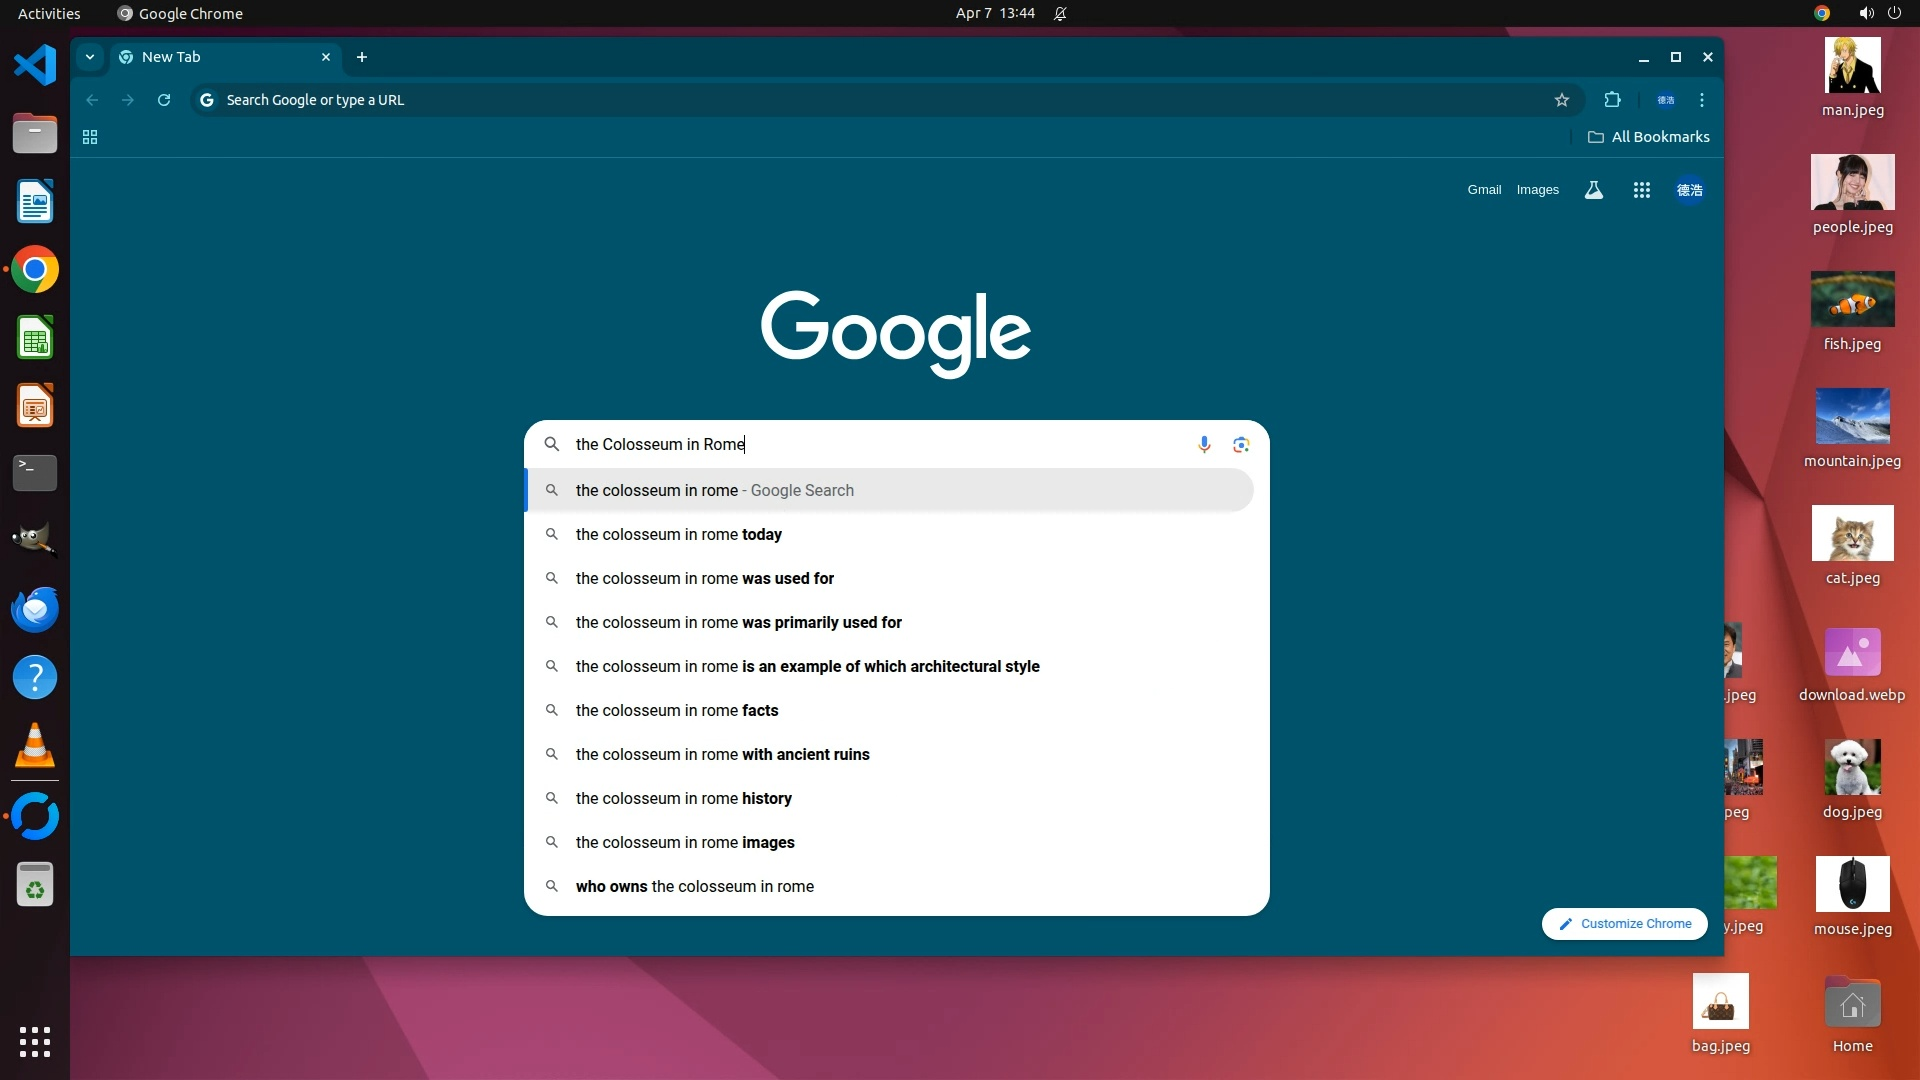Open the Search Labs flask icon
1920x1080 pixels.
1594,190
